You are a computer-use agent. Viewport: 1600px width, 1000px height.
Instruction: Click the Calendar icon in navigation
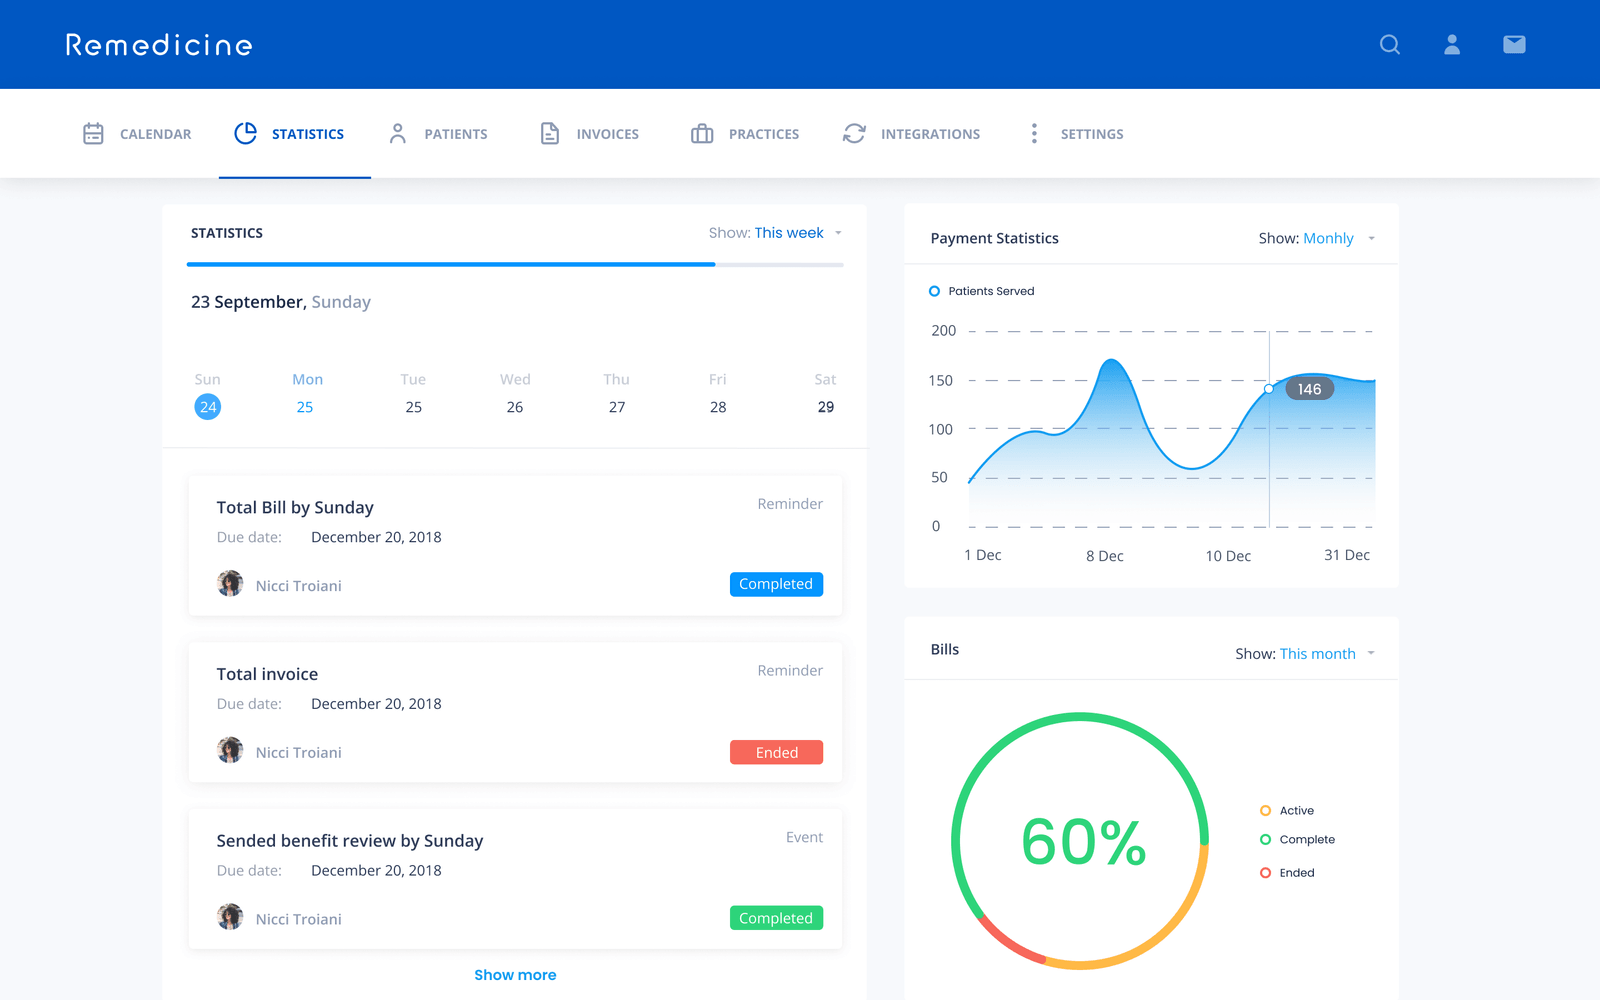[x=93, y=134]
